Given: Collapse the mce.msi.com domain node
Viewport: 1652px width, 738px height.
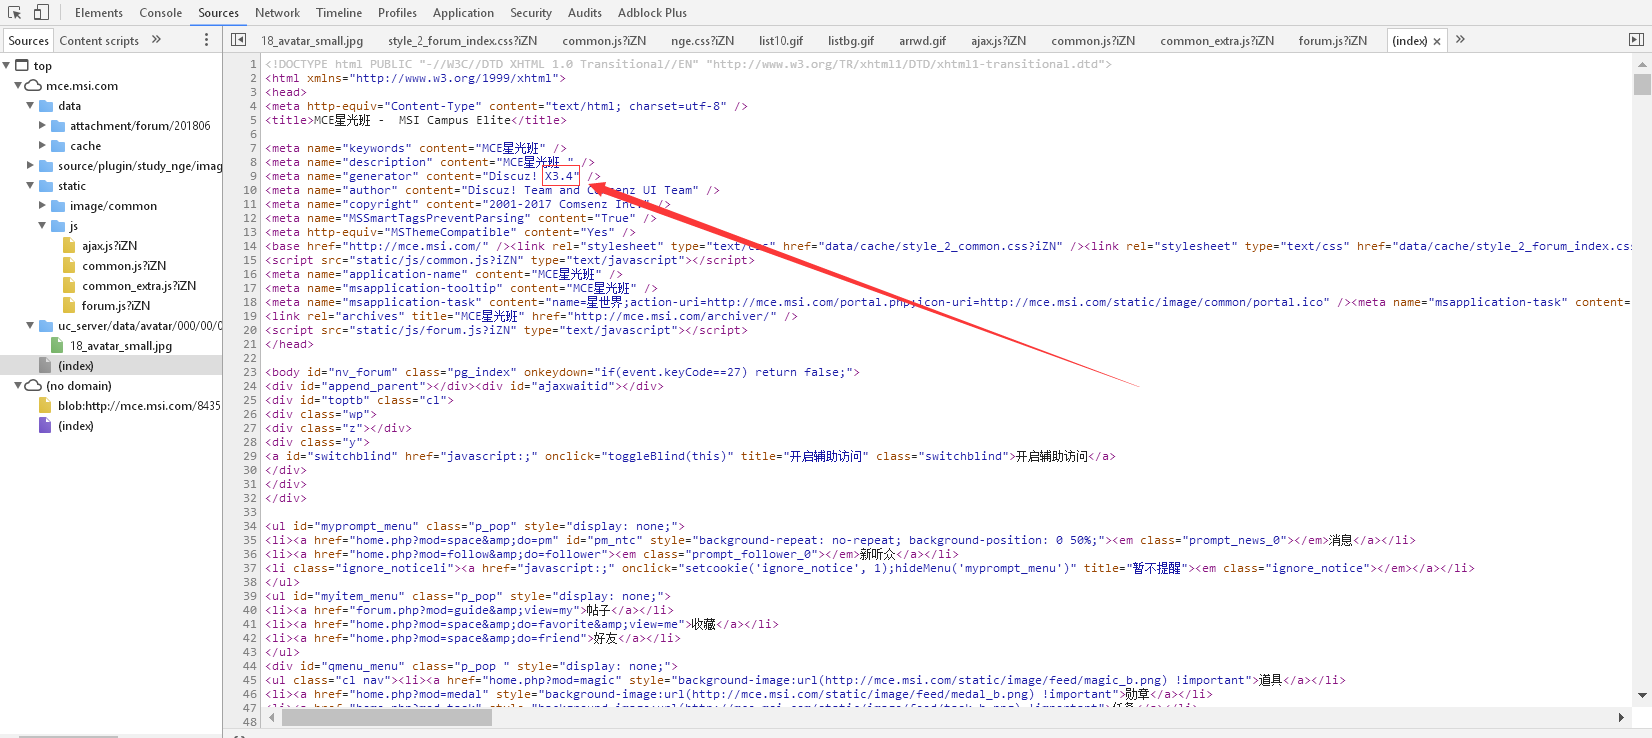Looking at the screenshot, I should pos(18,85).
